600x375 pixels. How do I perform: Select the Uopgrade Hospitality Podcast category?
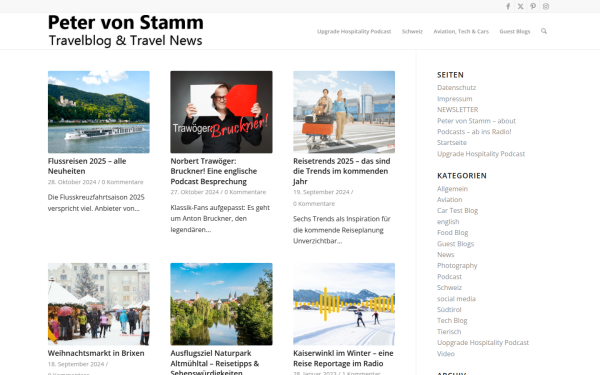coord(483,342)
